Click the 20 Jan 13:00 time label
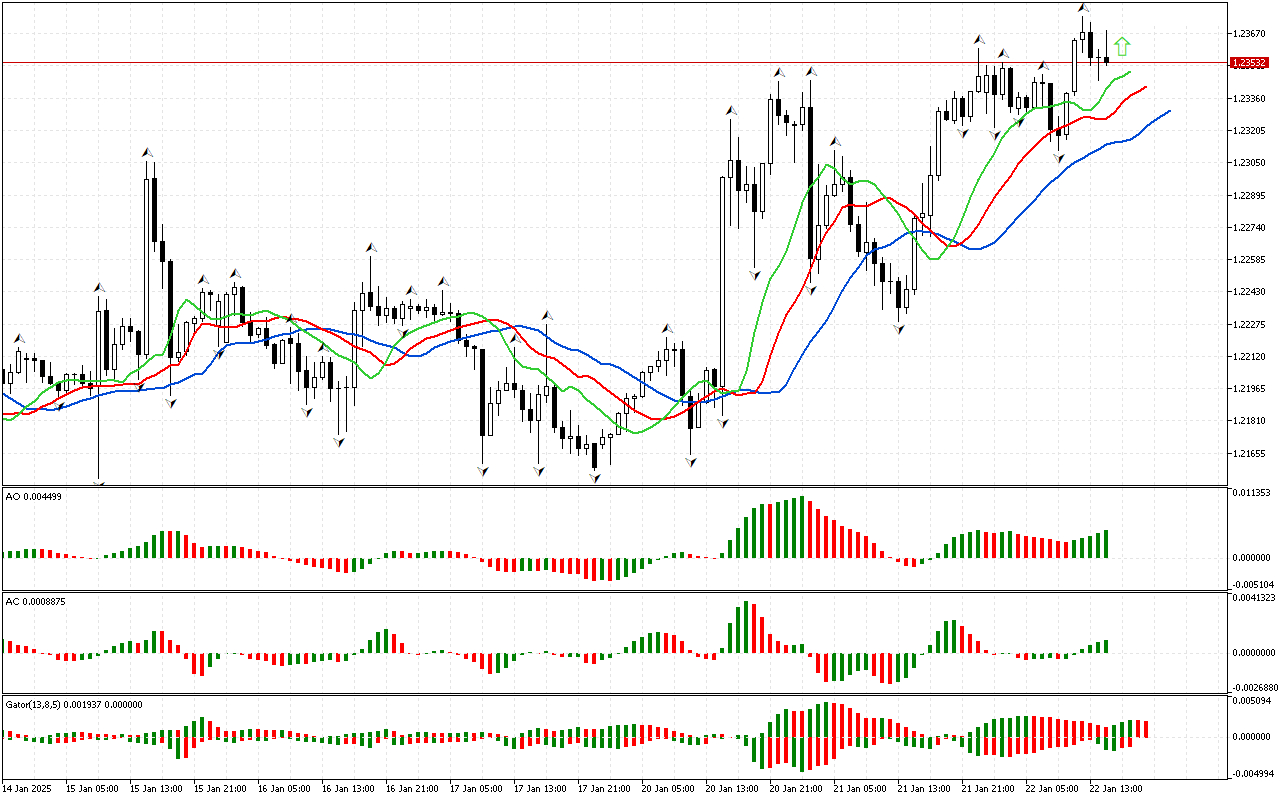 pyautogui.click(x=733, y=788)
